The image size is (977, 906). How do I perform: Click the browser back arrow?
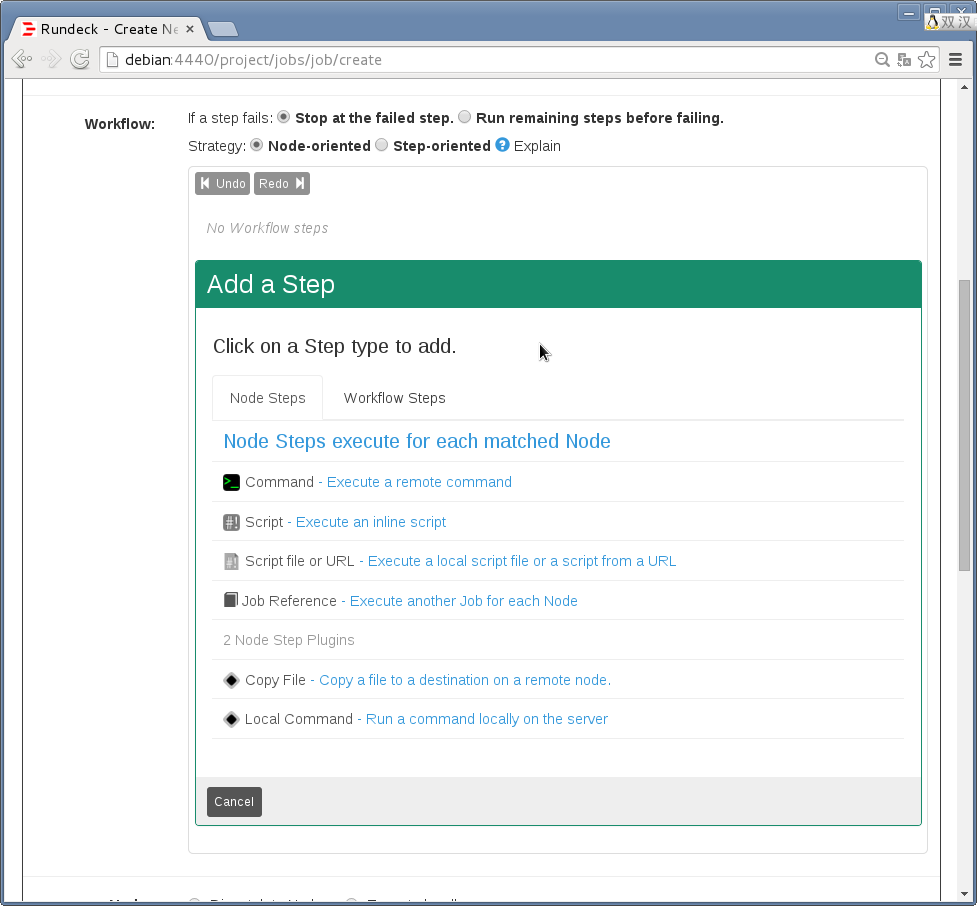[x=22, y=59]
